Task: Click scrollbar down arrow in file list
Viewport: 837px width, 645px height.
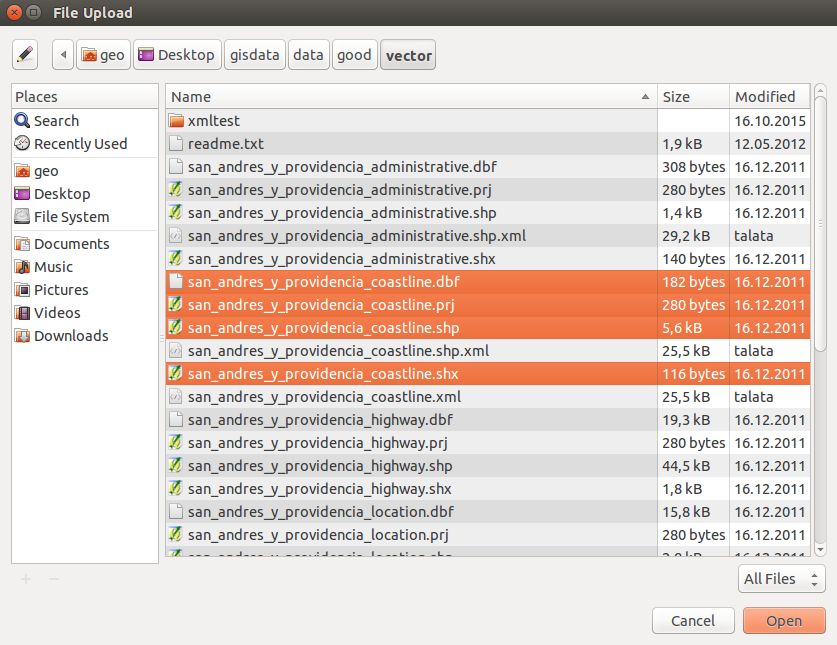Action: (x=820, y=549)
